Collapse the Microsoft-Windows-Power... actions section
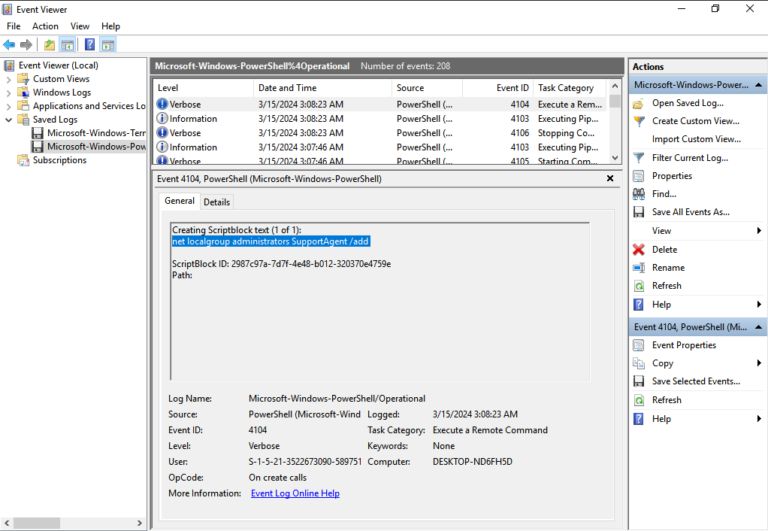This screenshot has width=768, height=531. tap(758, 85)
